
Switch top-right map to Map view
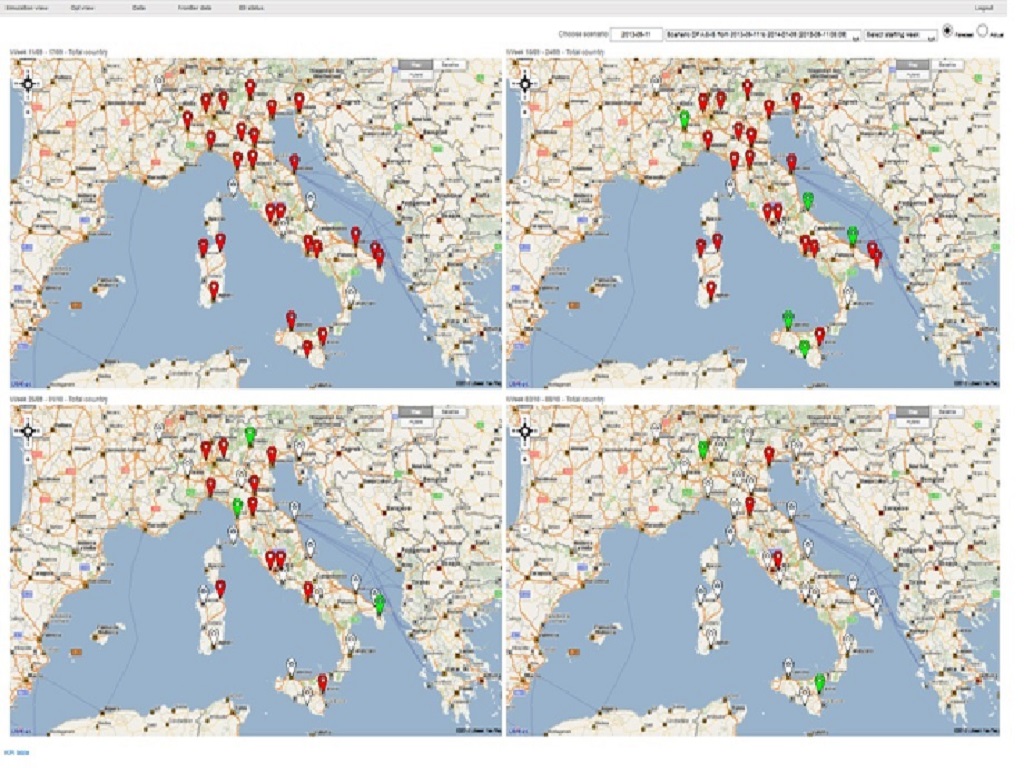913,65
